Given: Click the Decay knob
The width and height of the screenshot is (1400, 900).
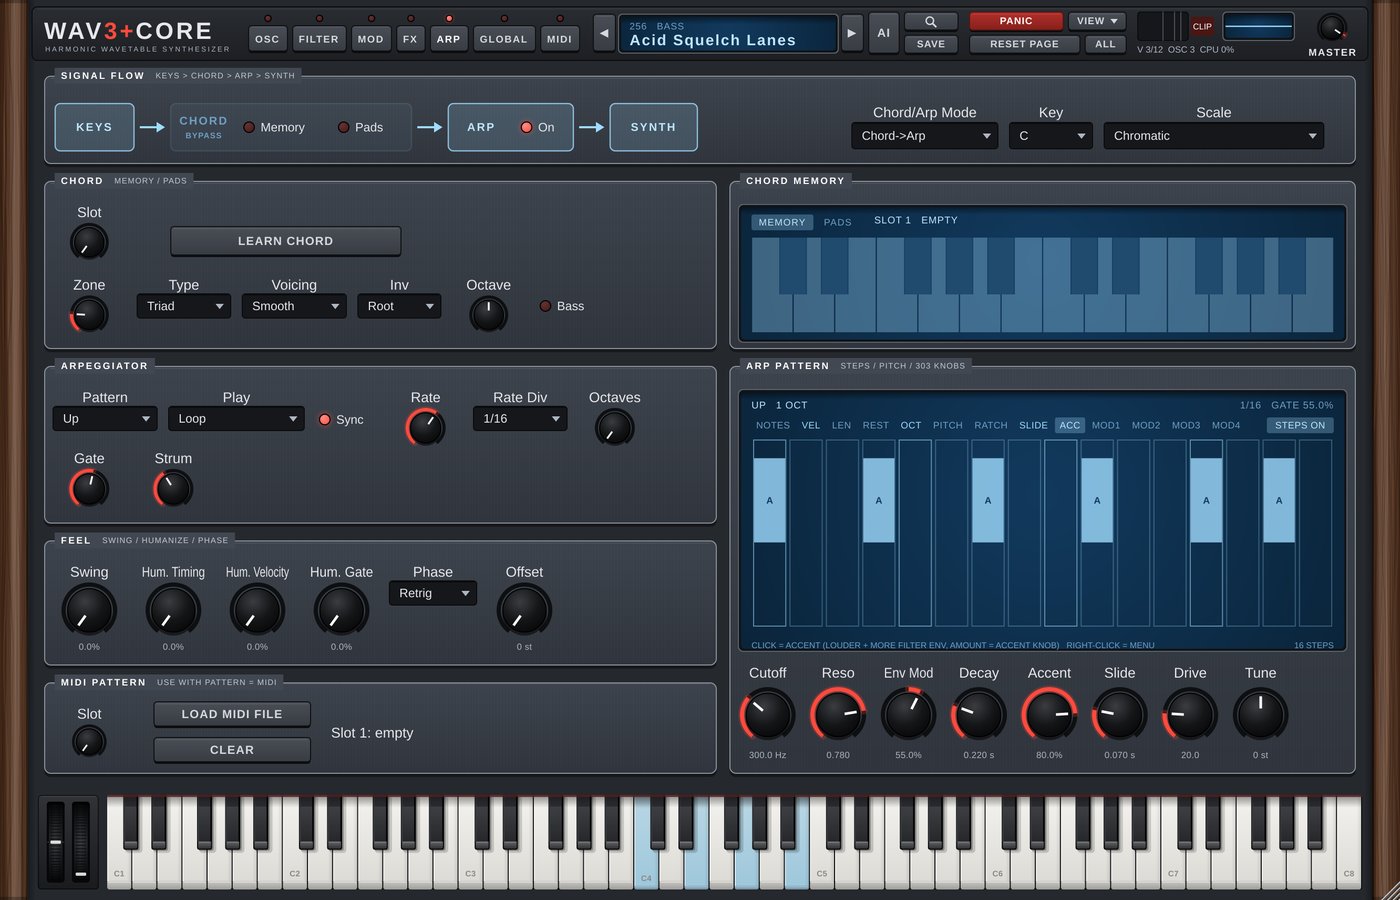Looking at the screenshot, I should coord(978,715).
